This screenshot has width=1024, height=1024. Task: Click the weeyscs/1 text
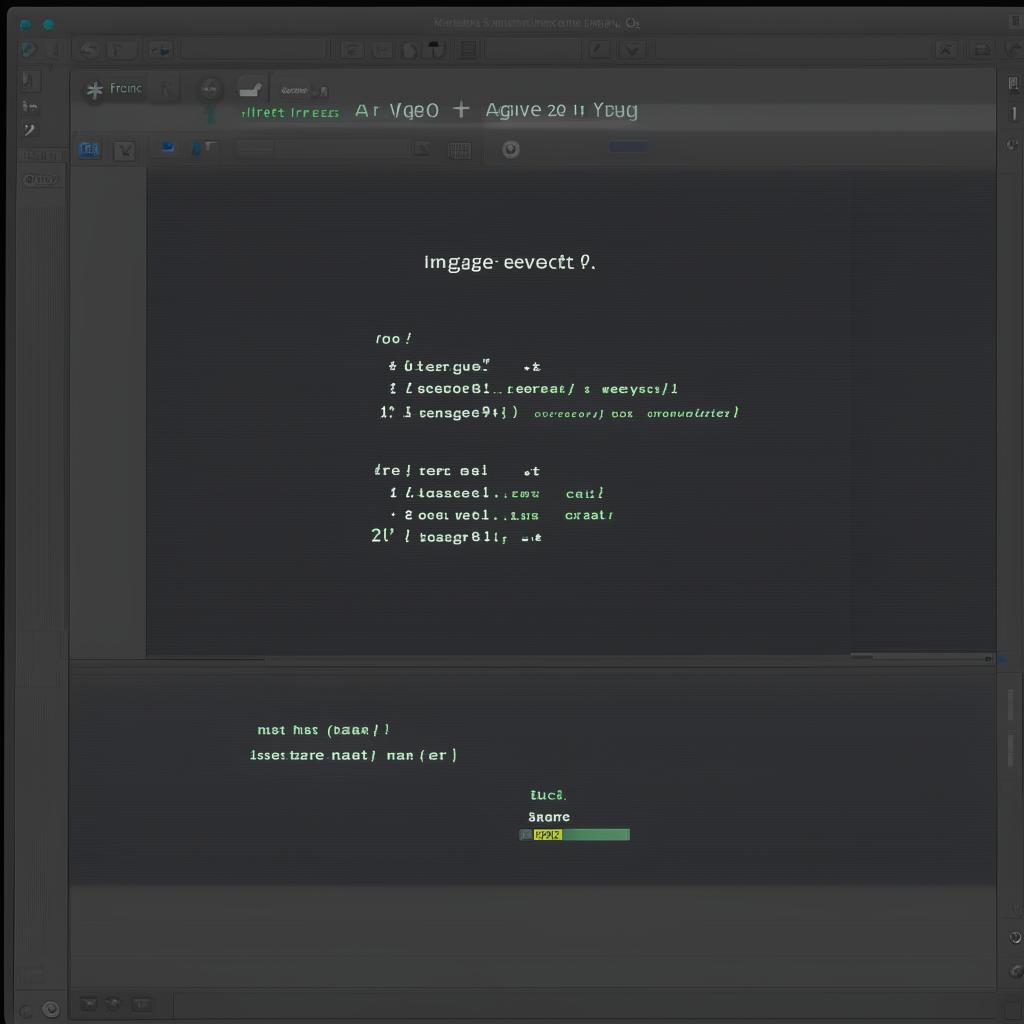639,389
